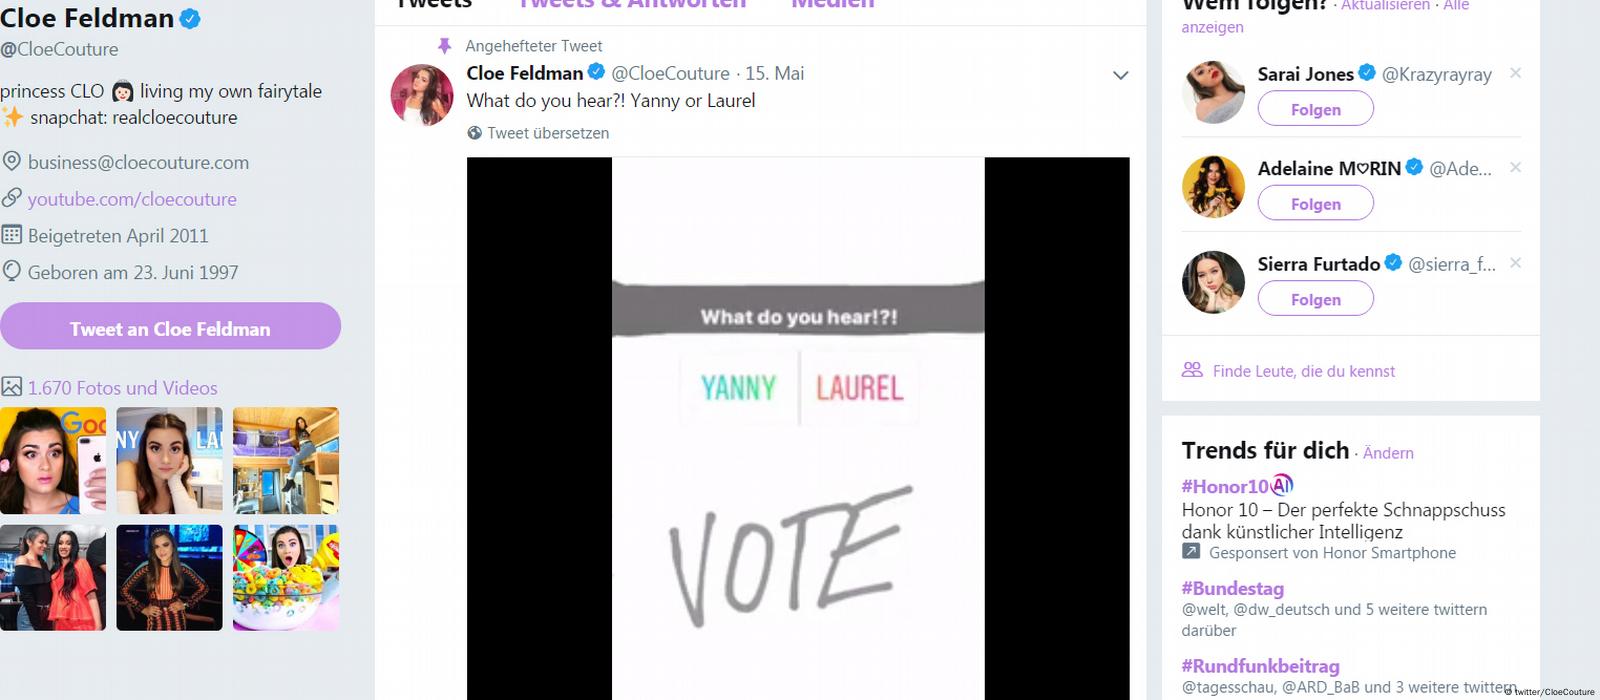
Task: Follow Adelaine Morin with Folgen button
Action: pos(1315,203)
